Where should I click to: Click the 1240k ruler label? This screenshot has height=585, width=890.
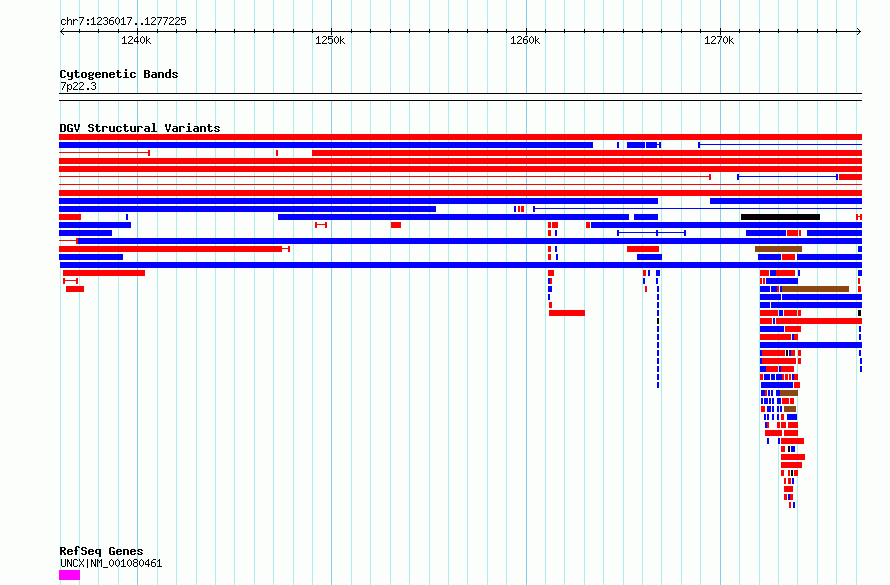pyautogui.click(x=136, y=40)
